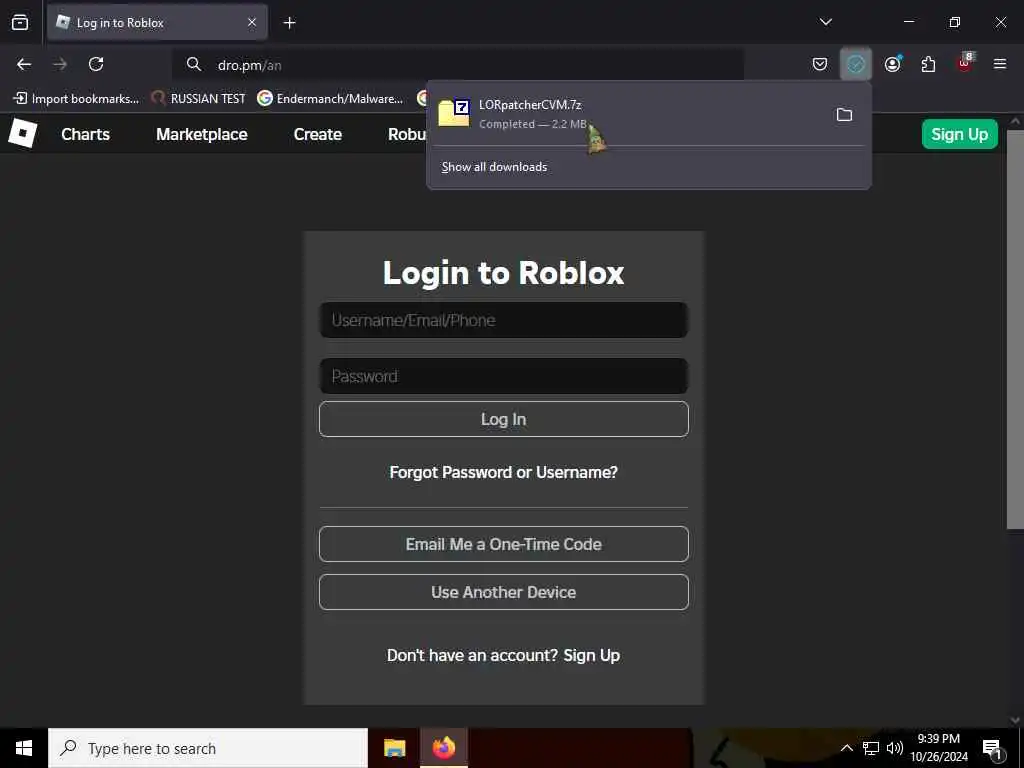The width and height of the screenshot is (1024, 768).
Task: Open the Endermanch/Malware bookmark
Action: [330, 99]
